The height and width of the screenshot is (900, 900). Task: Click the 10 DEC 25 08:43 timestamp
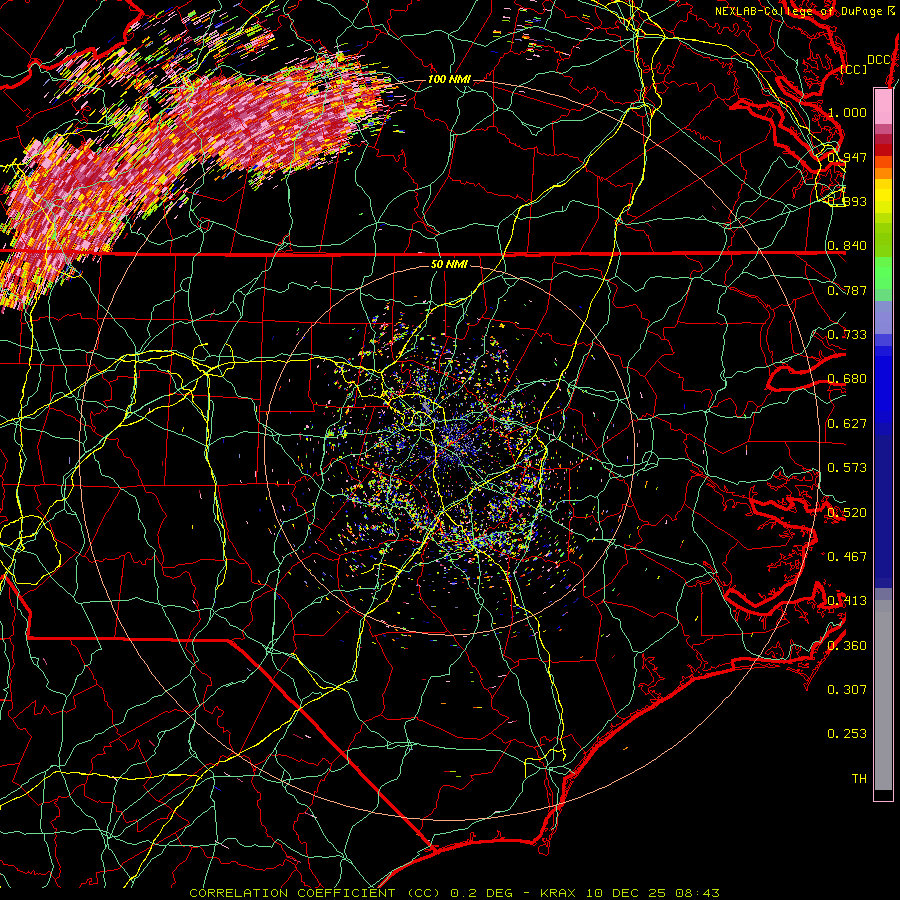(651, 893)
